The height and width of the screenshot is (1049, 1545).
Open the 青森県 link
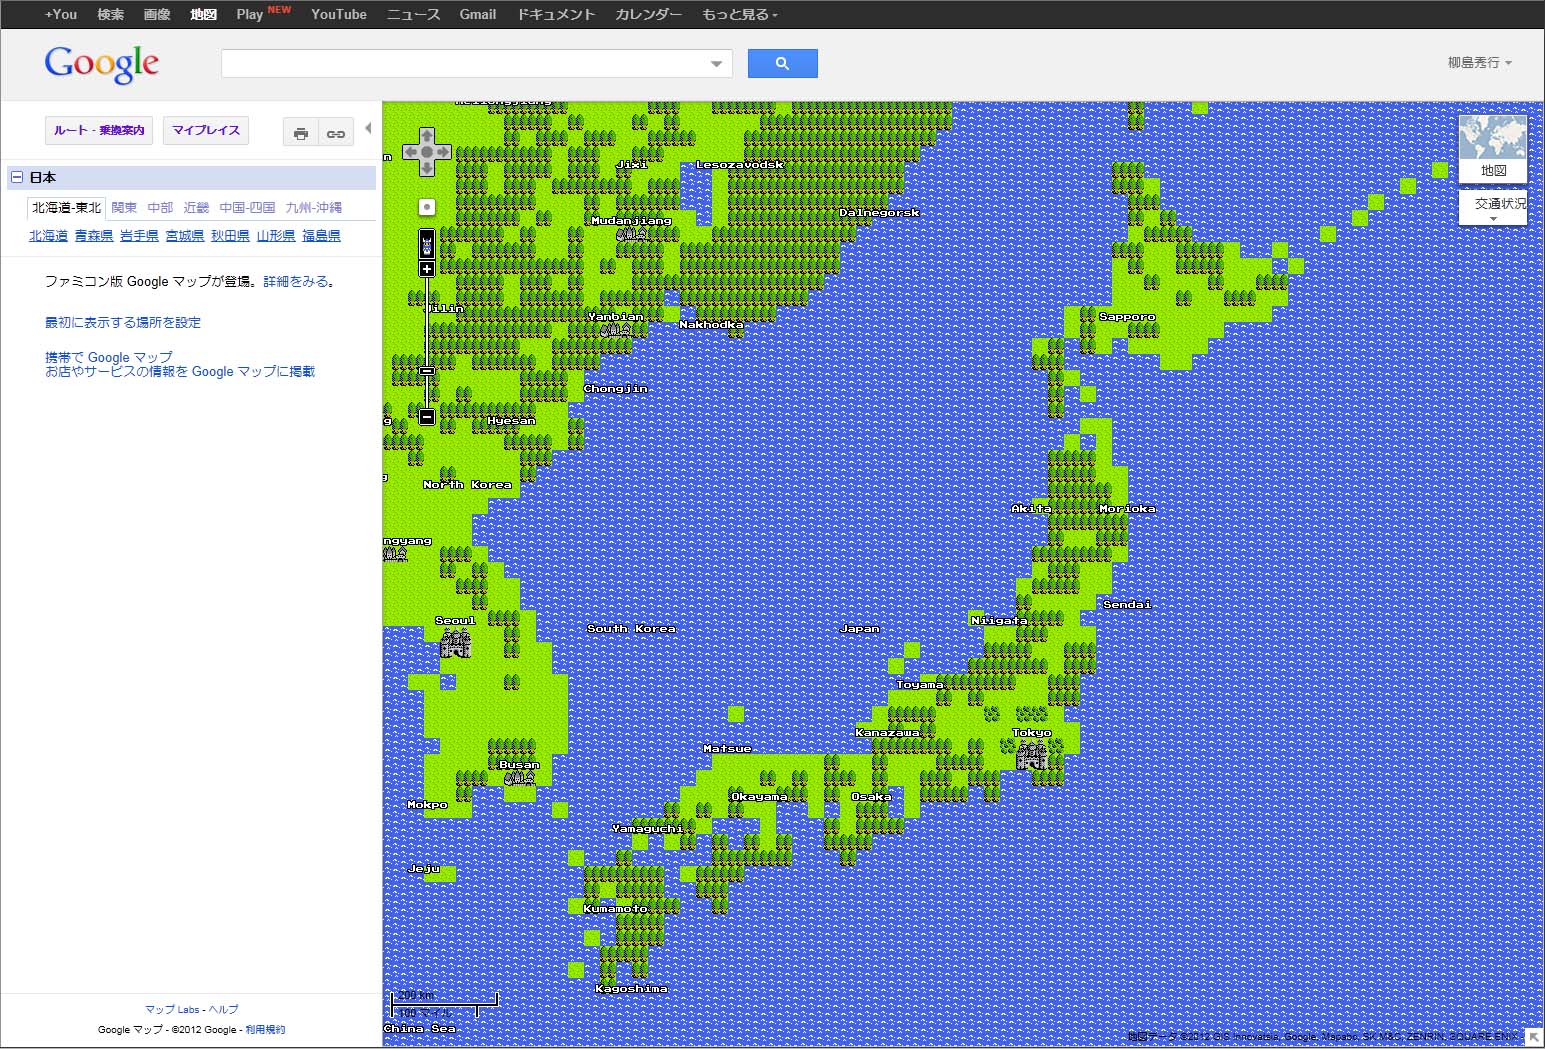pyautogui.click(x=94, y=236)
